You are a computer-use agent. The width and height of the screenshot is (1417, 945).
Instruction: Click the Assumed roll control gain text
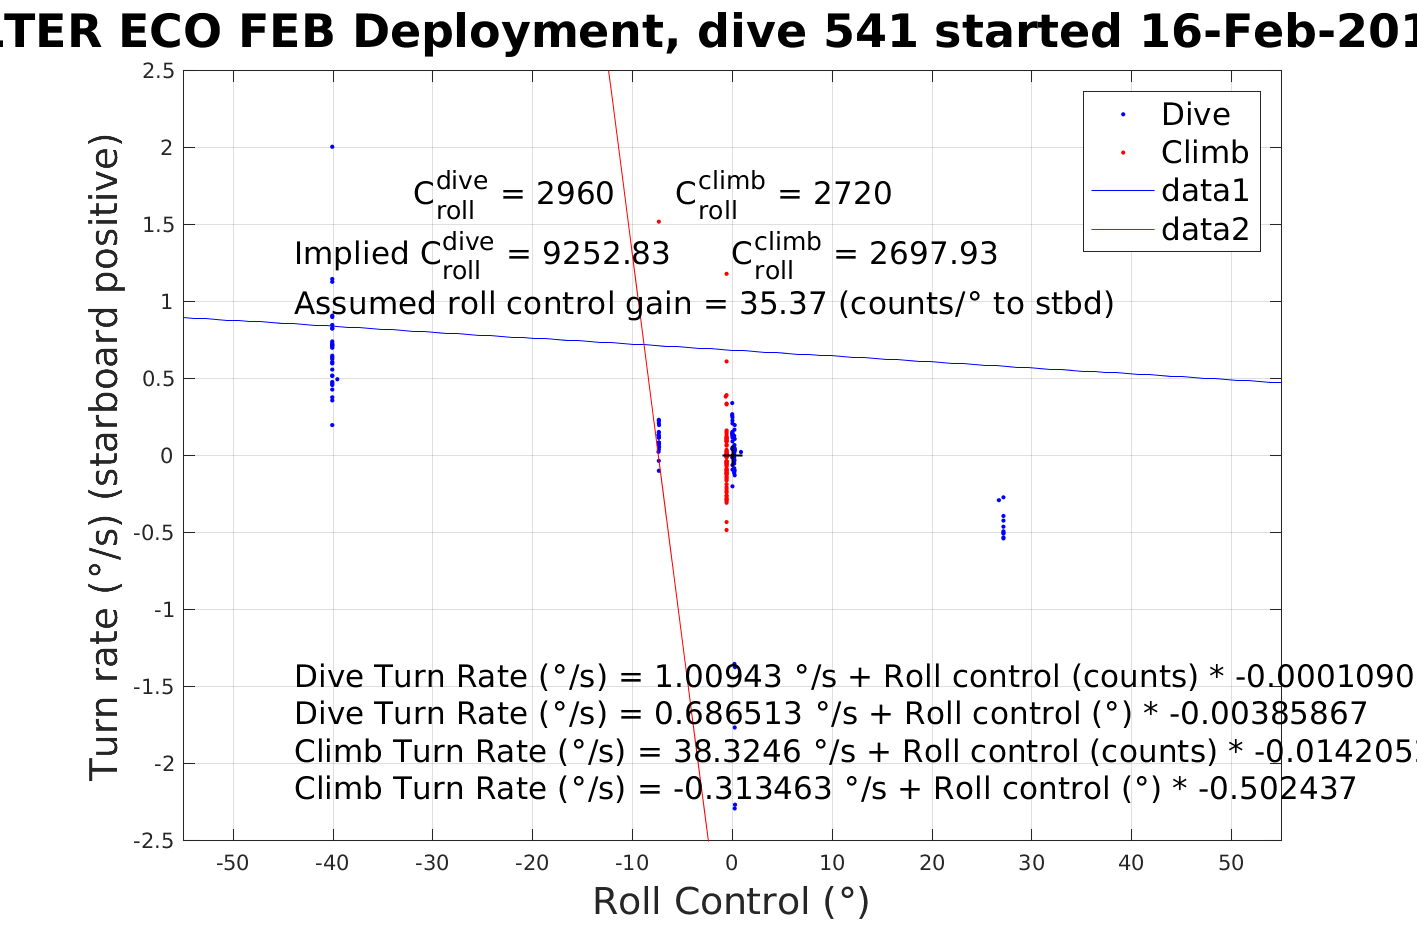(704, 303)
